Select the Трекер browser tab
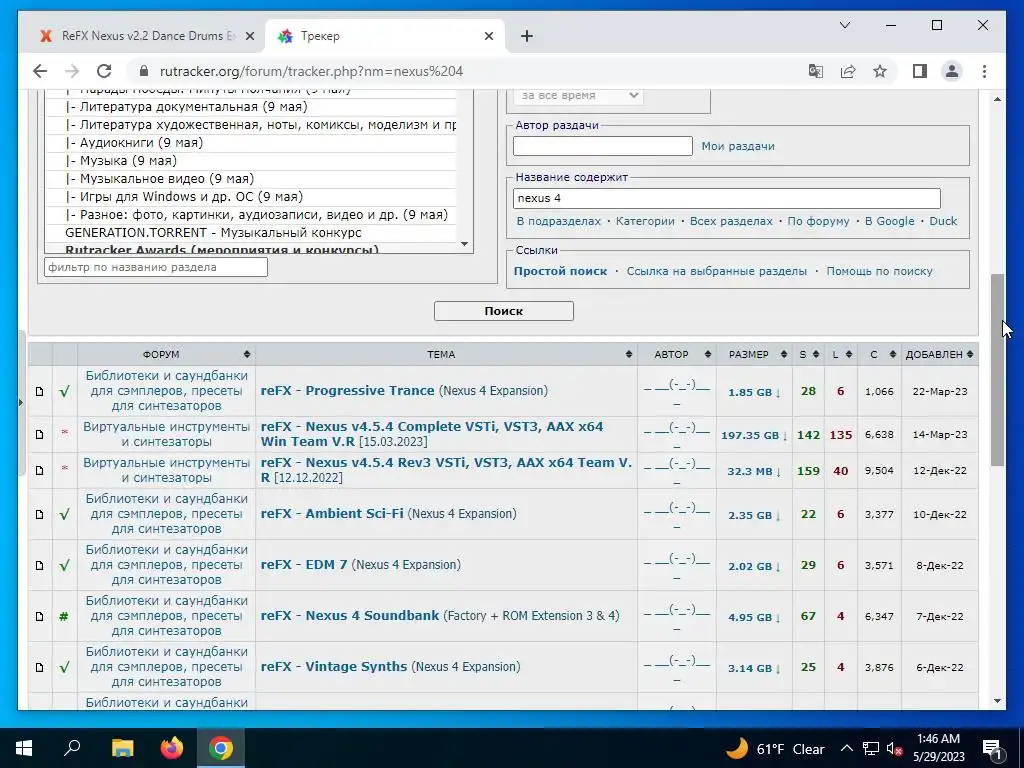Viewport: 1024px width, 768px height. [x=385, y=36]
